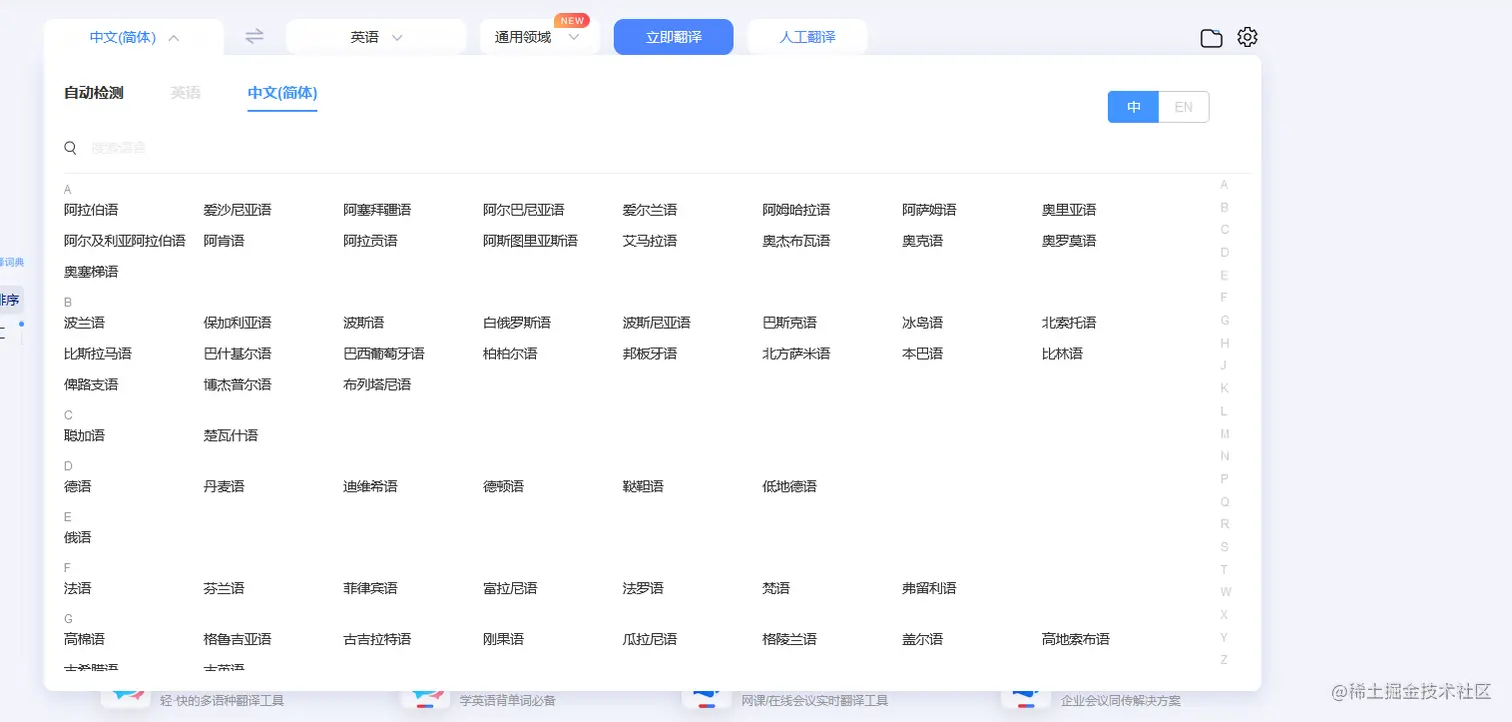1512x722 pixels.
Task: Pick 阿姆哈拉语 in the list
Action: tap(797, 210)
